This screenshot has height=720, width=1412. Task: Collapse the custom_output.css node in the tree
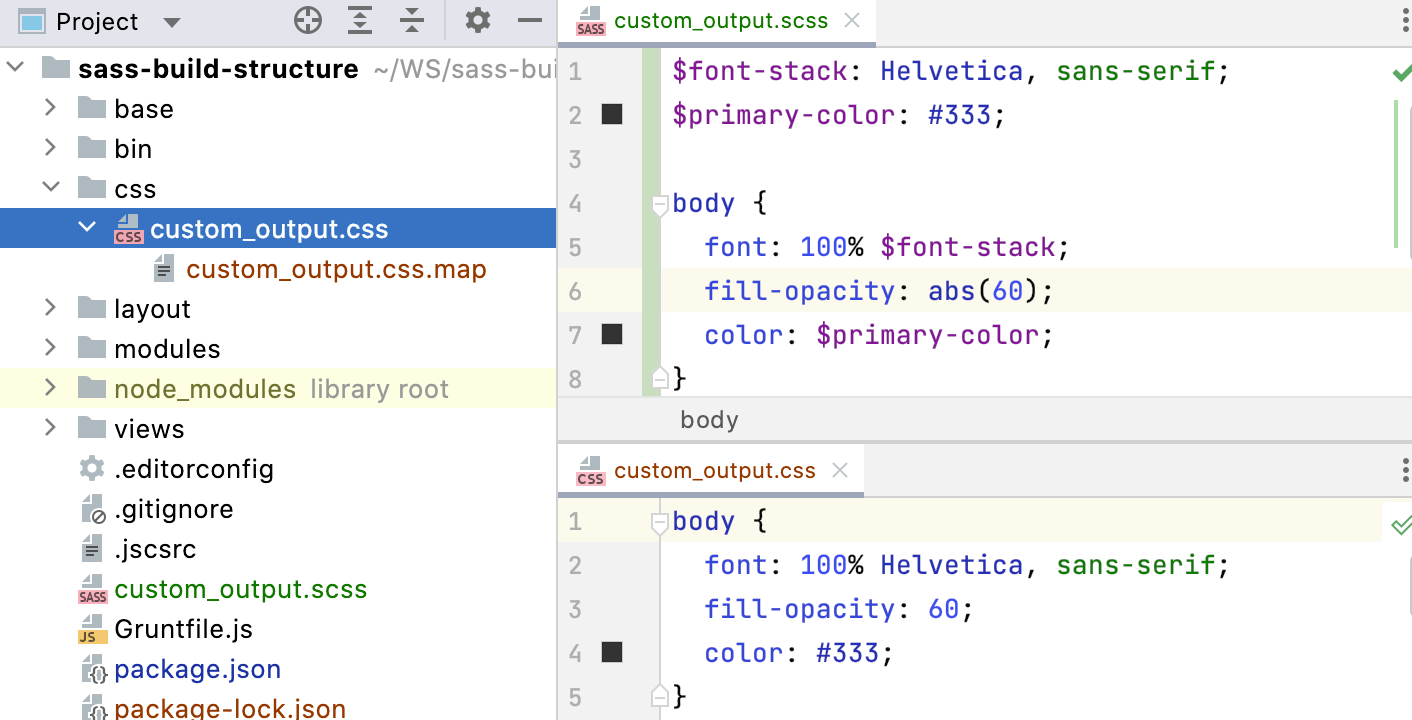86,228
